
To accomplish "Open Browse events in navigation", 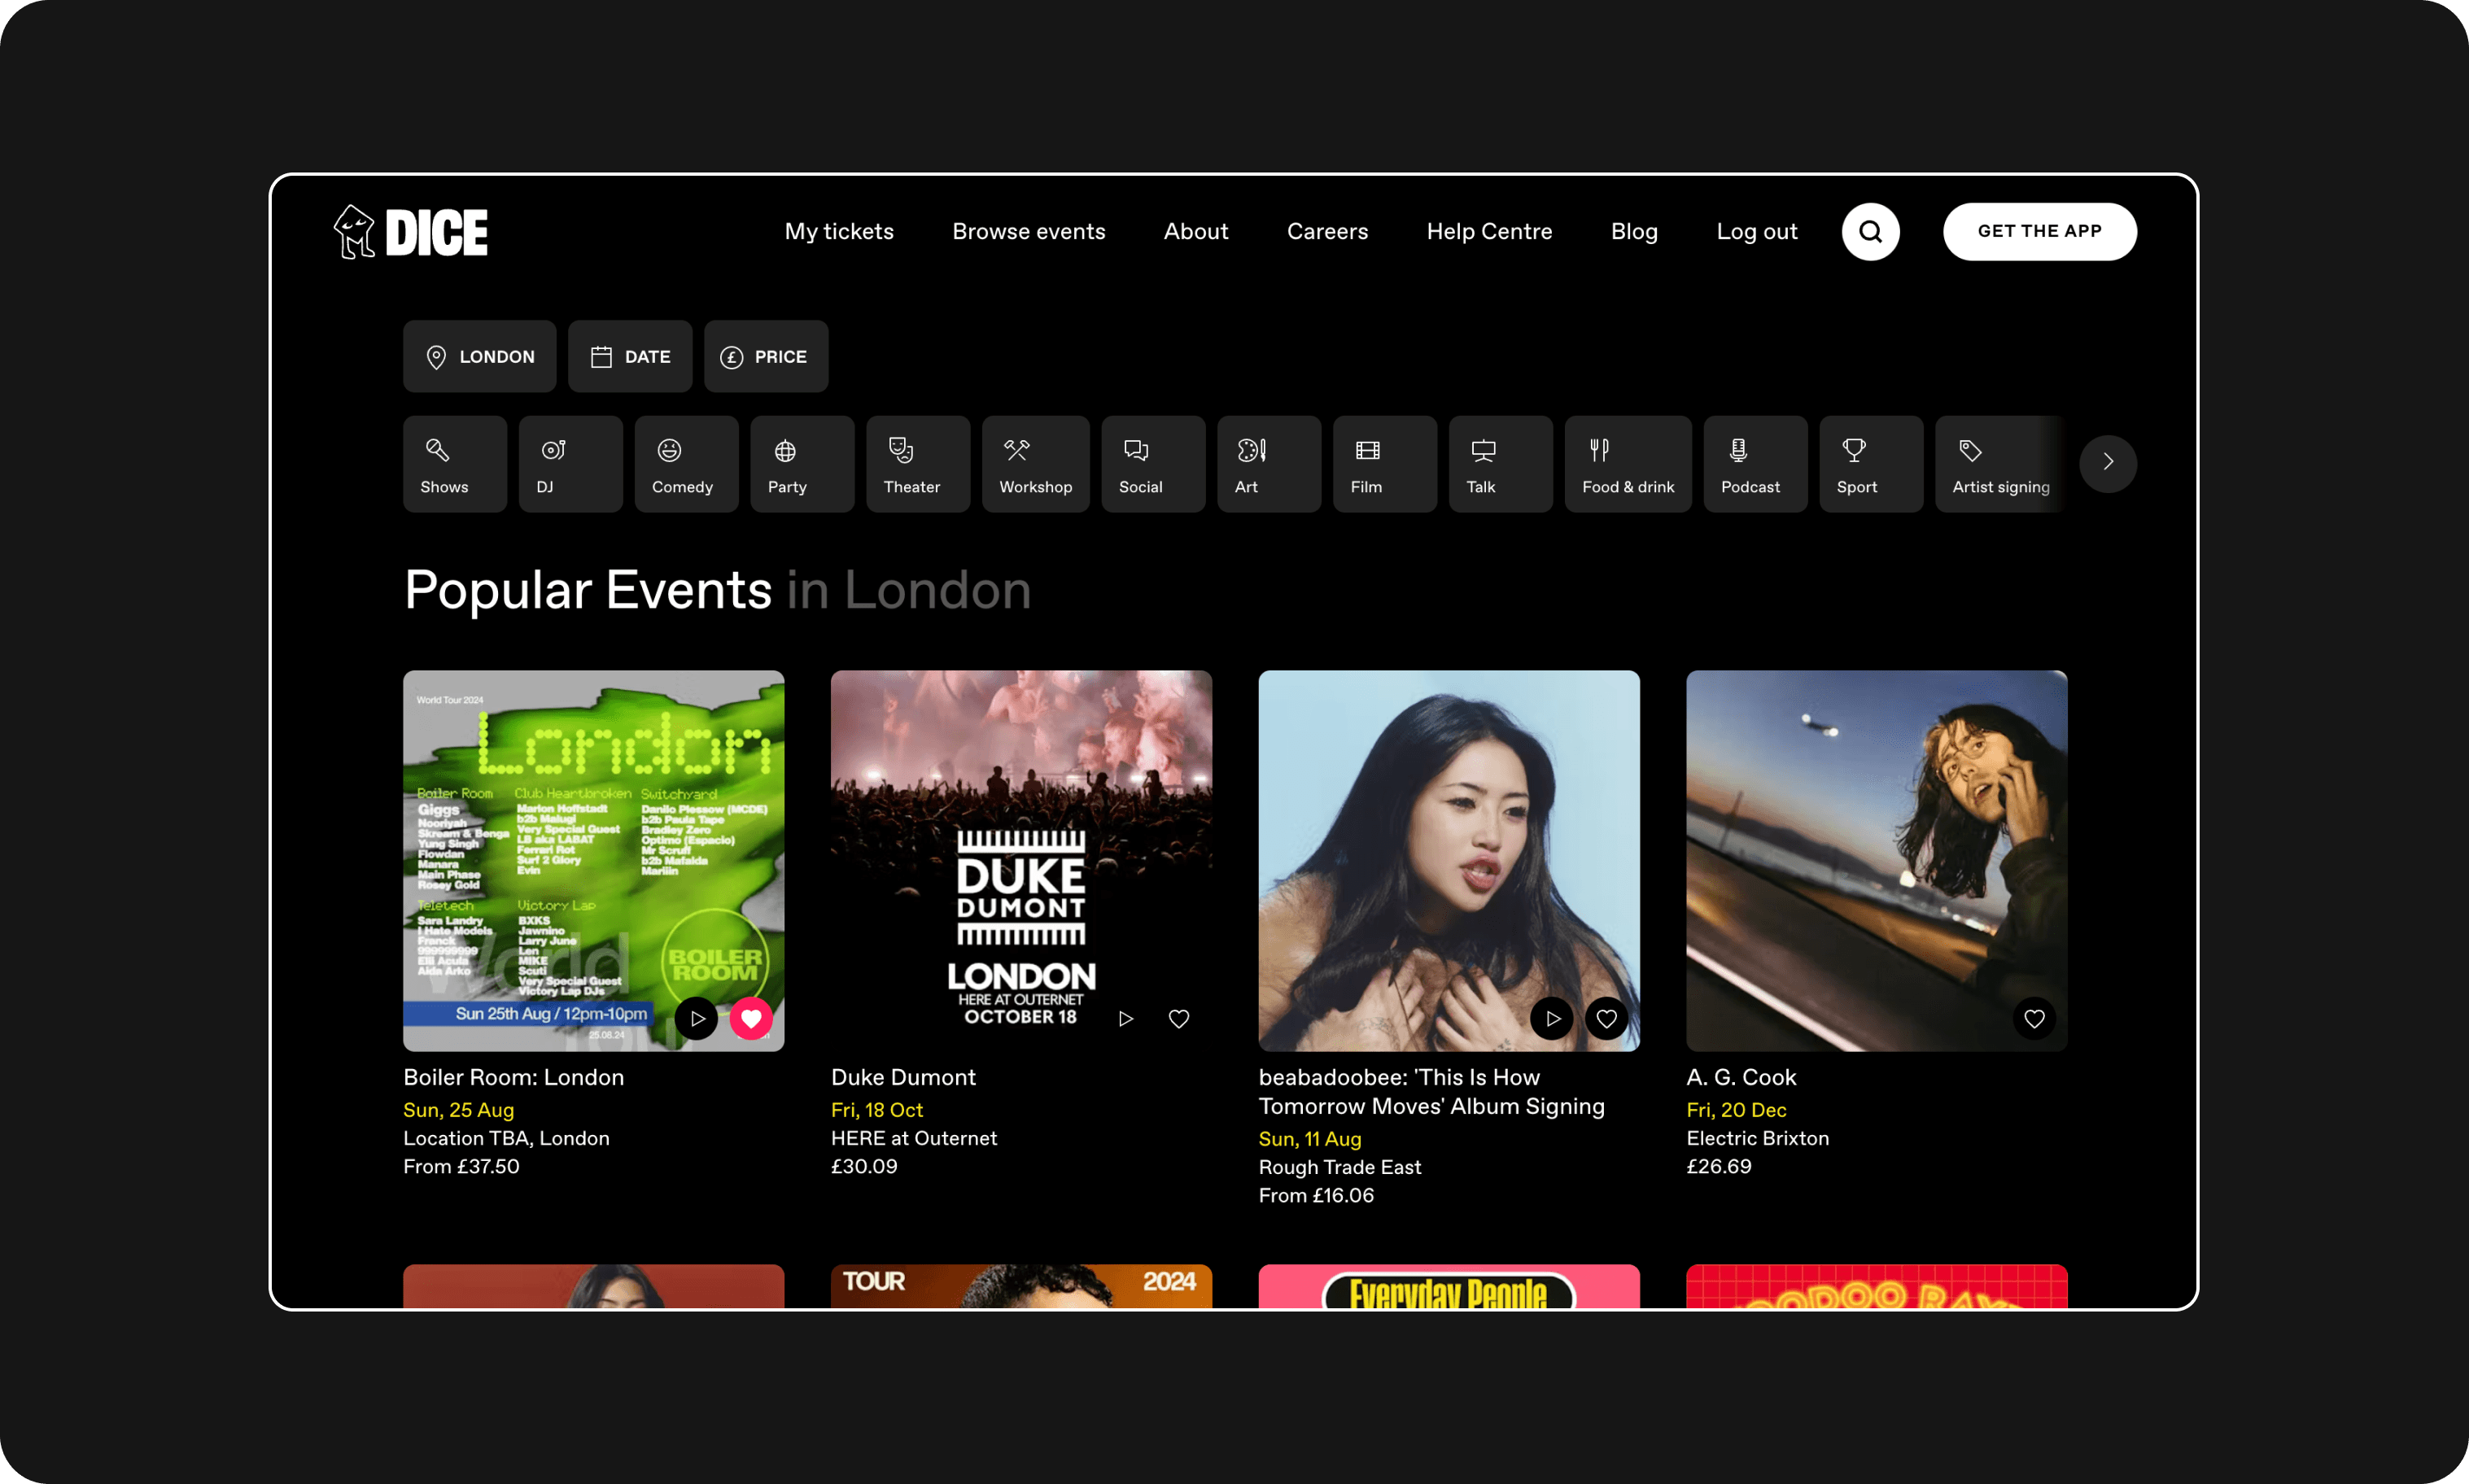I will [1028, 232].
